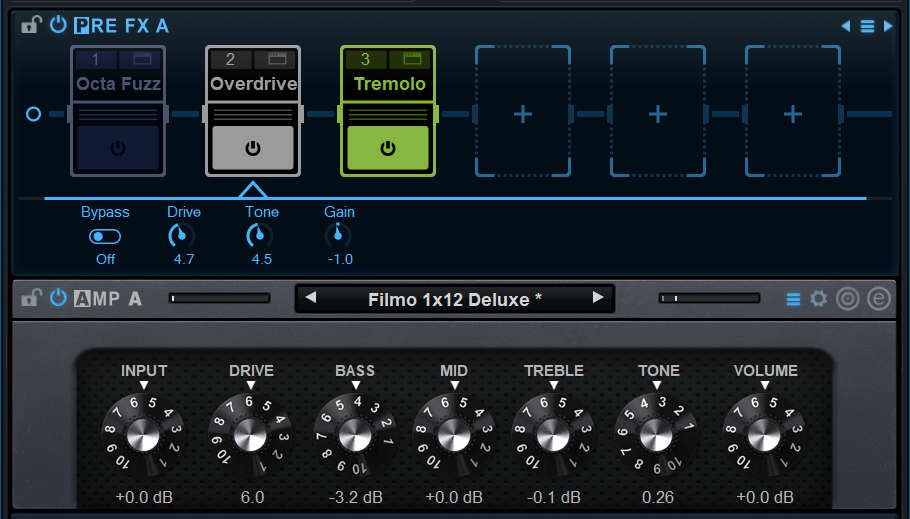This screenshot has width=910, height=519.
Task: Open the Filmo 1x12 Deluxe amp selector
Action: [x=454, y=299]
